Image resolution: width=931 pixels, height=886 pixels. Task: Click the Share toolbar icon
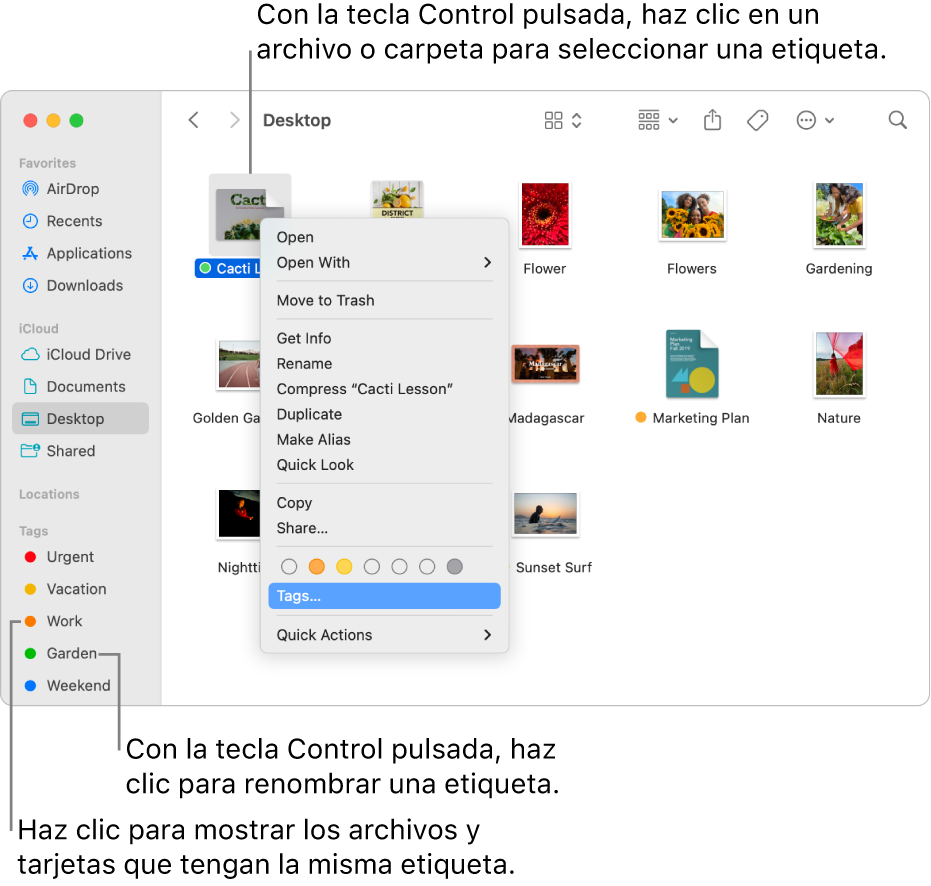point(712,120)
